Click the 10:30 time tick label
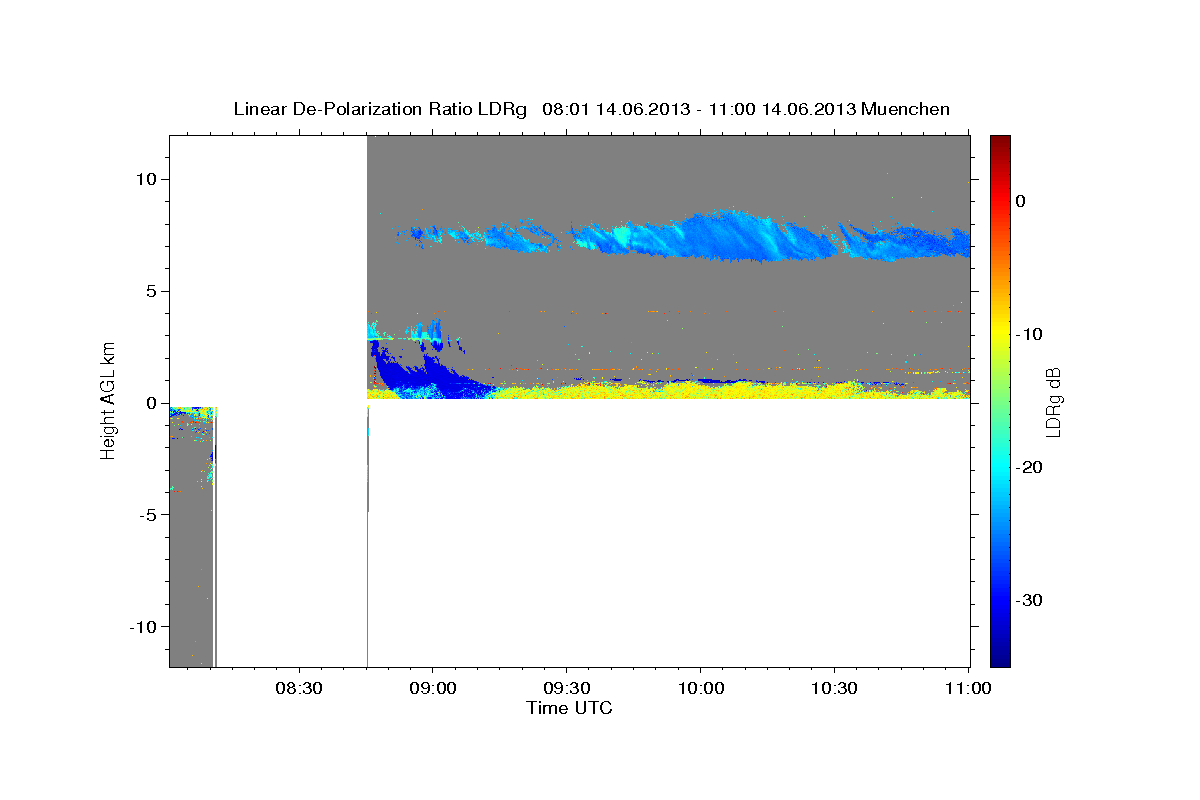1200x800 pixels. coord(834,689)
